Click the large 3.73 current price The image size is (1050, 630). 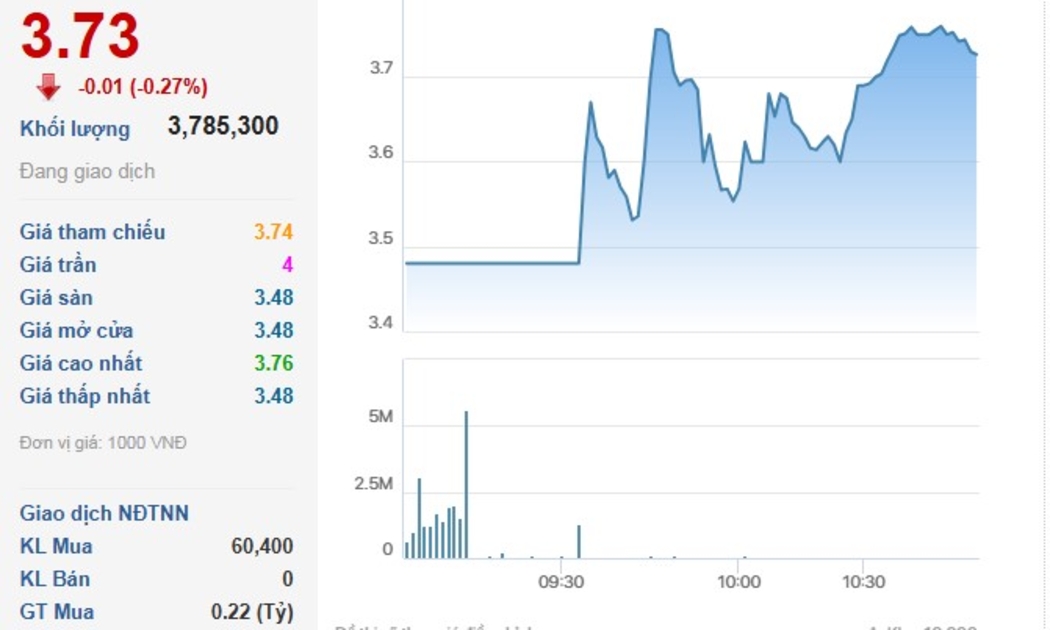coord(80,37)
